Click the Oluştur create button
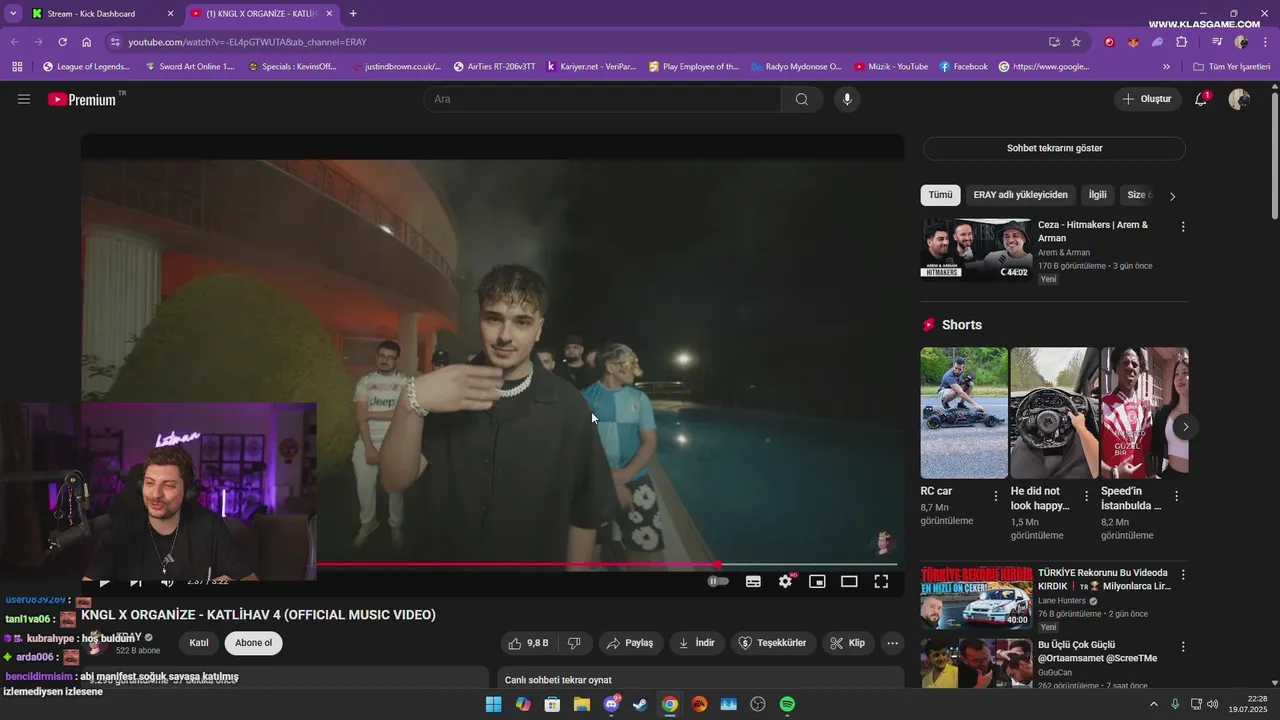The image size is (1280, 720). click(x=1147, y=99)
